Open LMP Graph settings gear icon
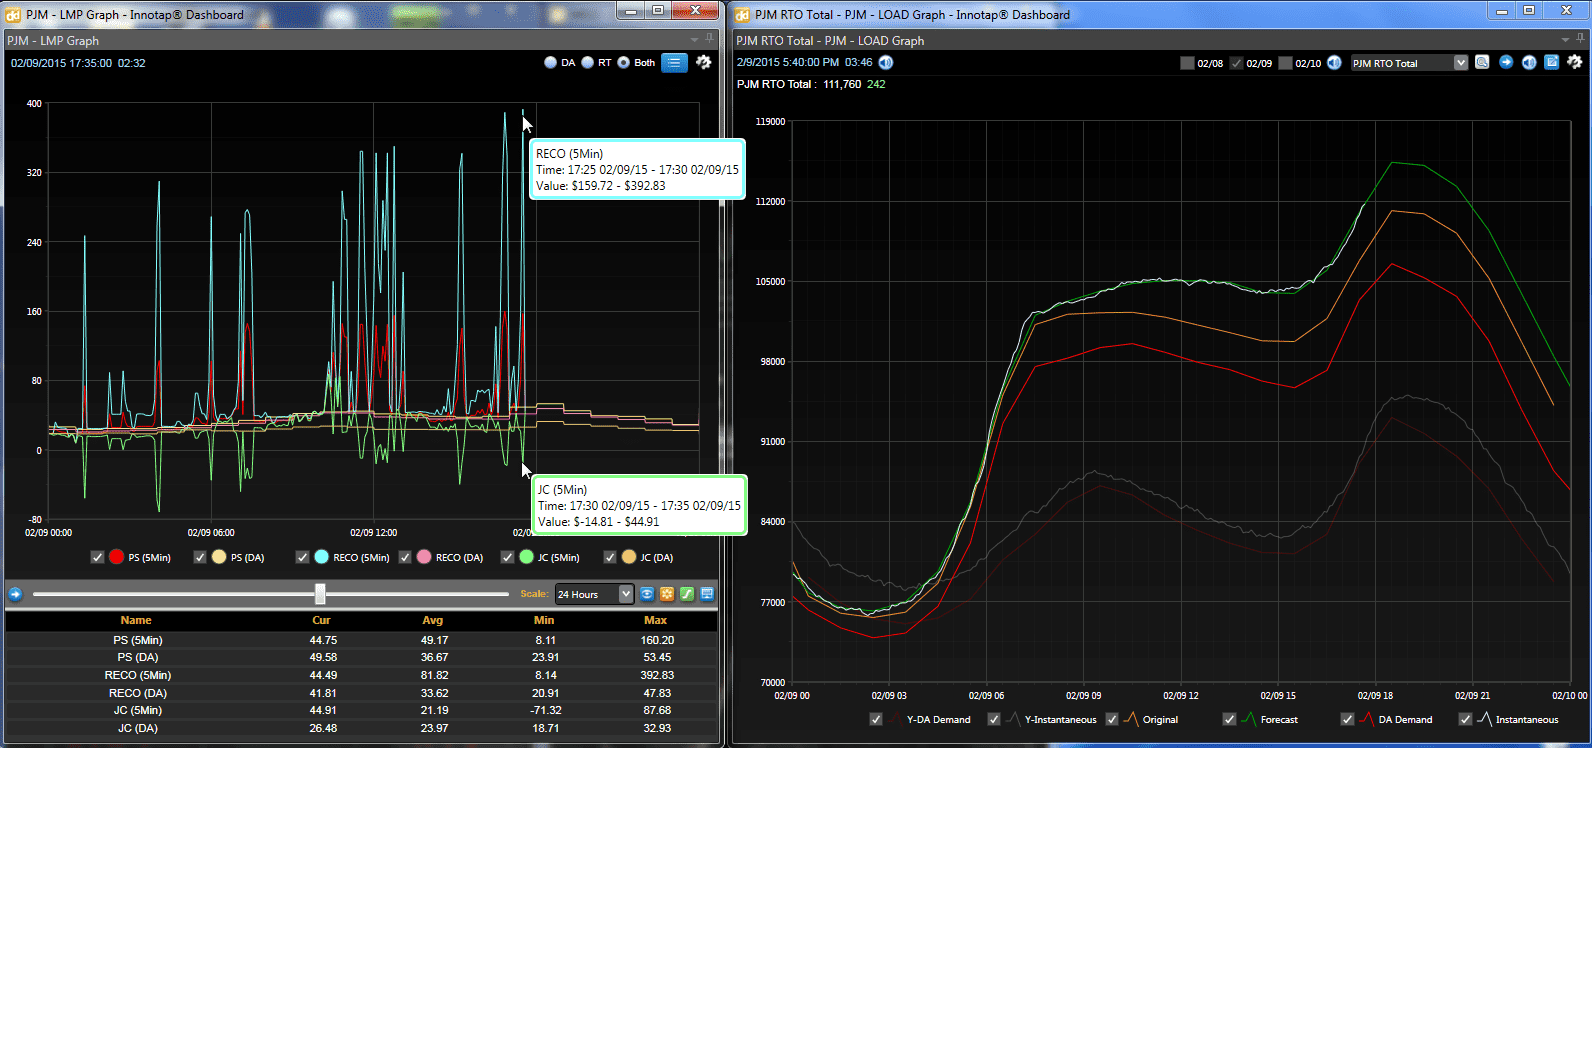 tap(704, 62)
